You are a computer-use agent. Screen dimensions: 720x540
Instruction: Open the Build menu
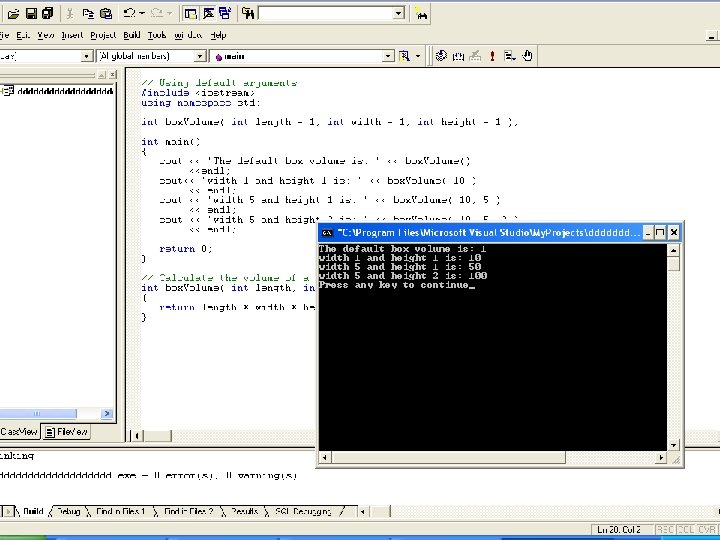[131, 35]
